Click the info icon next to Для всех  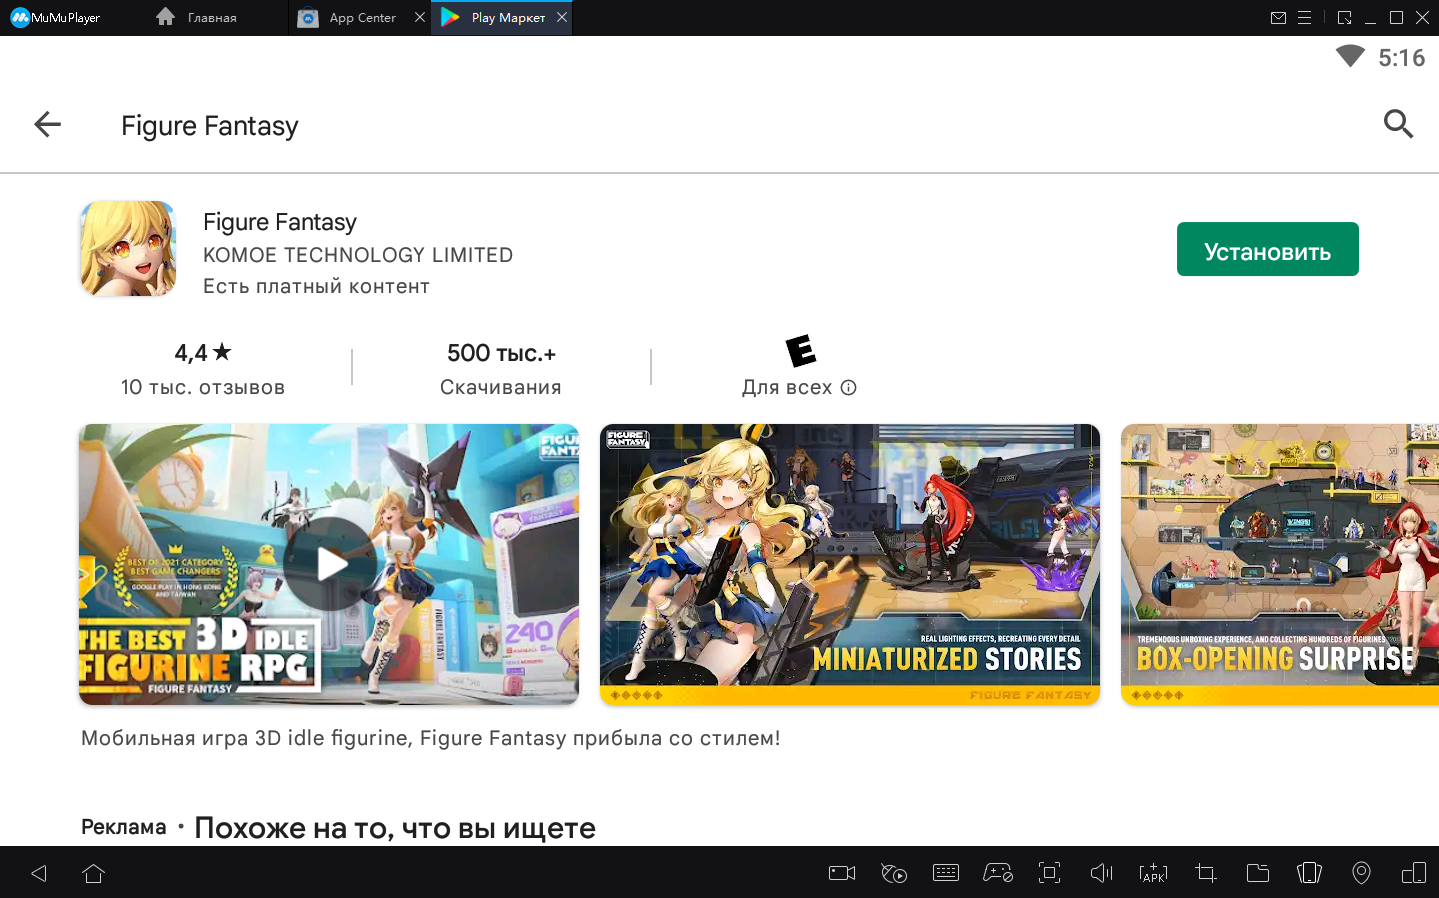(849, 388)
